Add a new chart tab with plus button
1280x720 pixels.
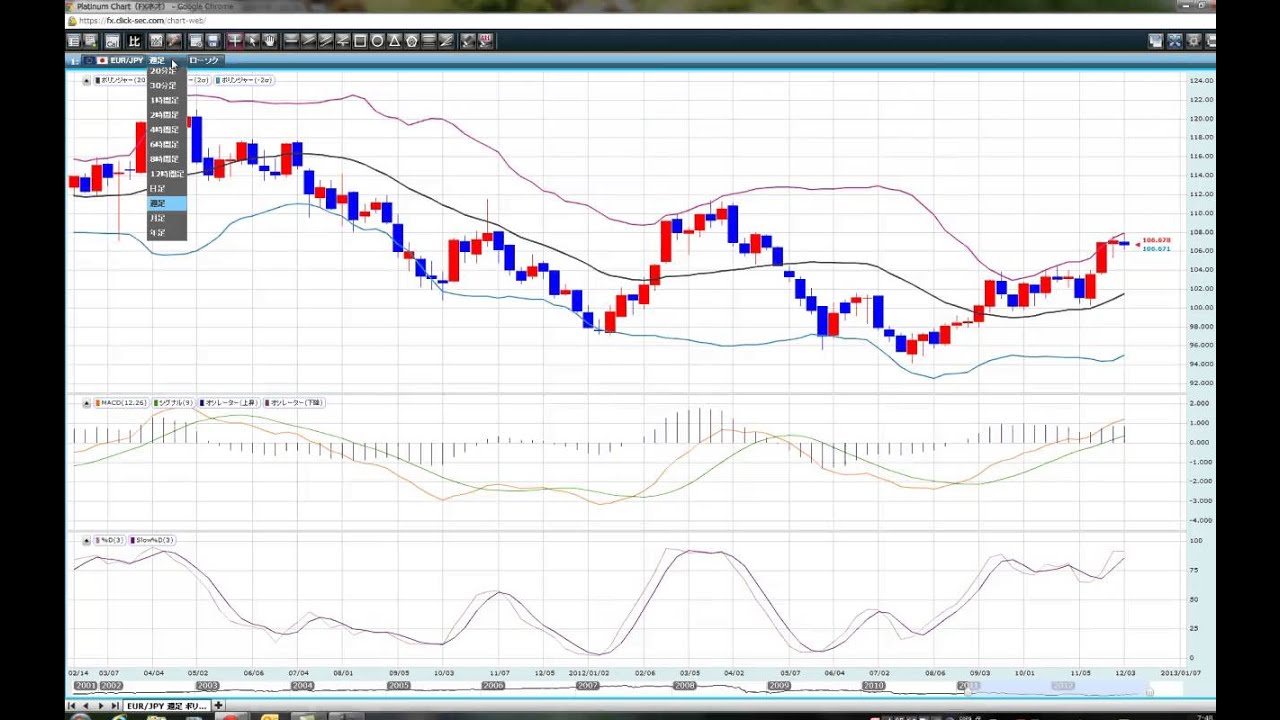(218, 706)
